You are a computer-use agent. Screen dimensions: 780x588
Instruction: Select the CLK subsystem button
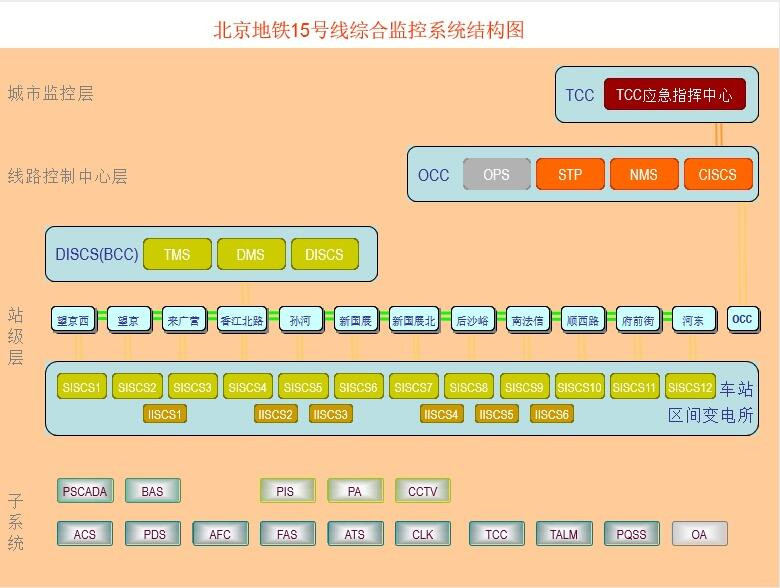(x=423, y=534)
